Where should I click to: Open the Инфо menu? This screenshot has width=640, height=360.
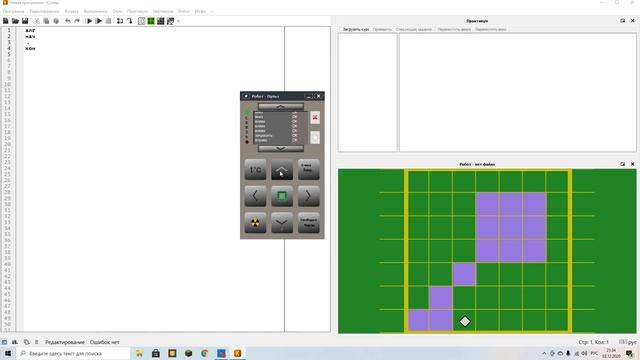pyautogui.click(x=200, y=11)
